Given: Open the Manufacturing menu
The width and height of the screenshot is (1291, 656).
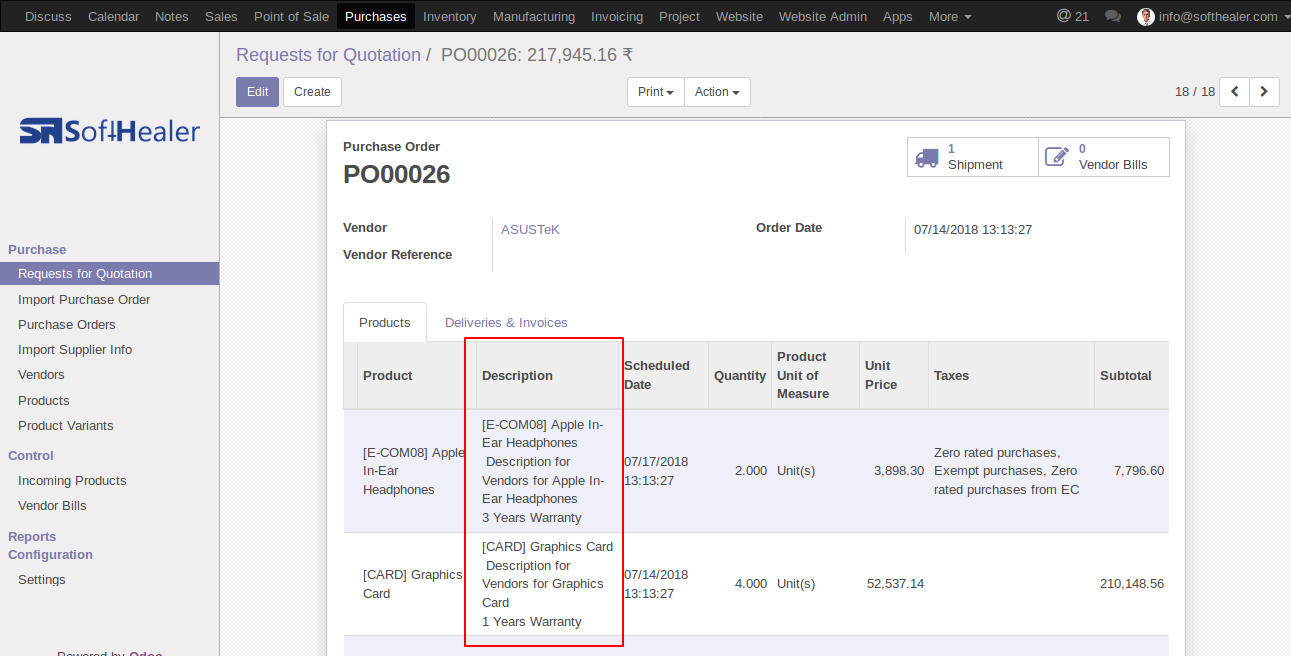Looking at the screenshot, I should (x=534, y=17).
